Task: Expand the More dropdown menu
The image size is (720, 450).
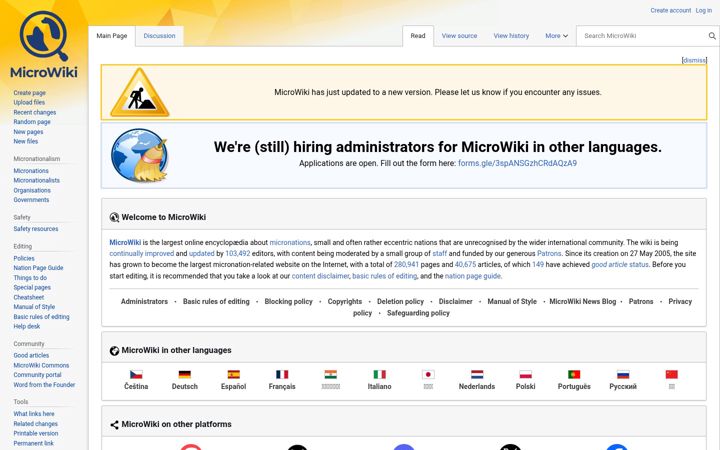Action: [557, 36]
